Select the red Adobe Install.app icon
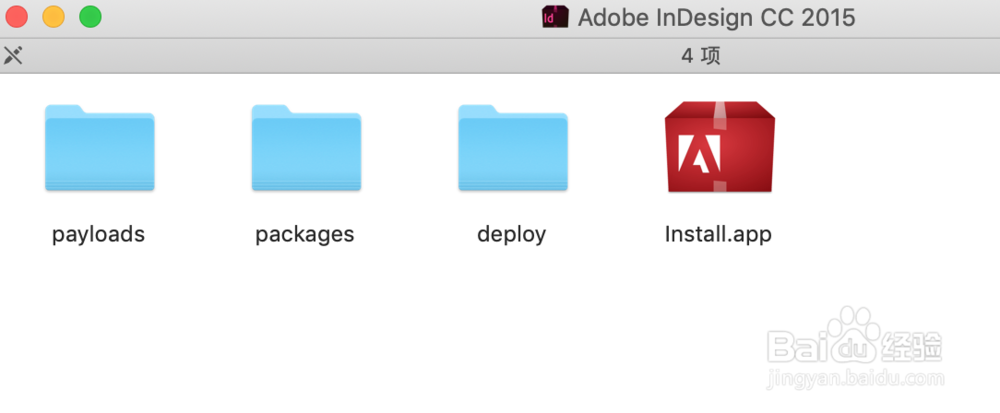 (719, 147)
